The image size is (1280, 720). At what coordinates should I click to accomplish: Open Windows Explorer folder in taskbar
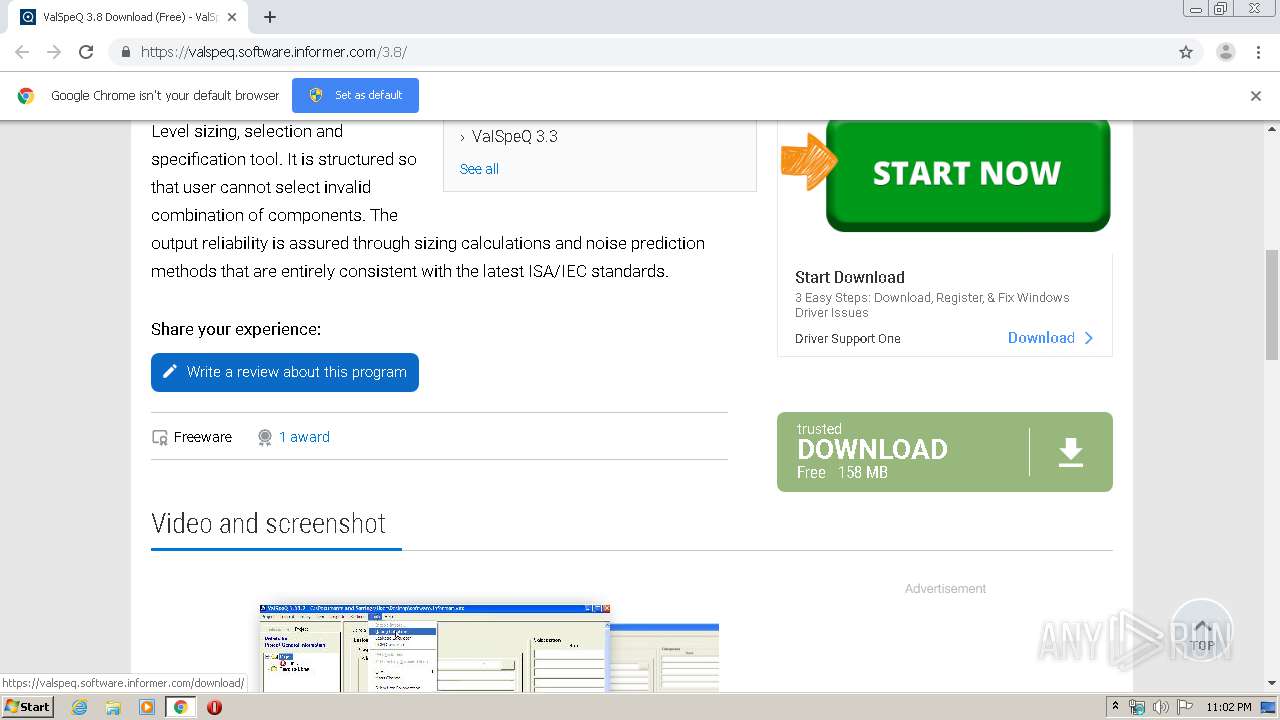(x=113, y=707)
